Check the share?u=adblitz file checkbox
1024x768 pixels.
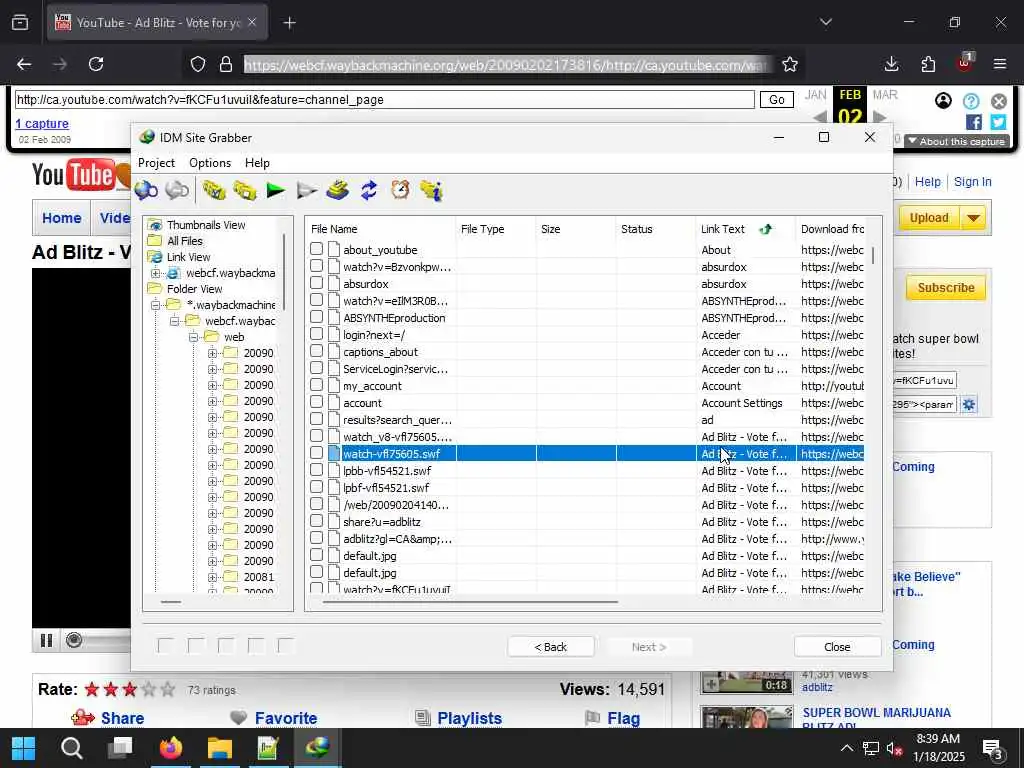(x=317, y=520)
